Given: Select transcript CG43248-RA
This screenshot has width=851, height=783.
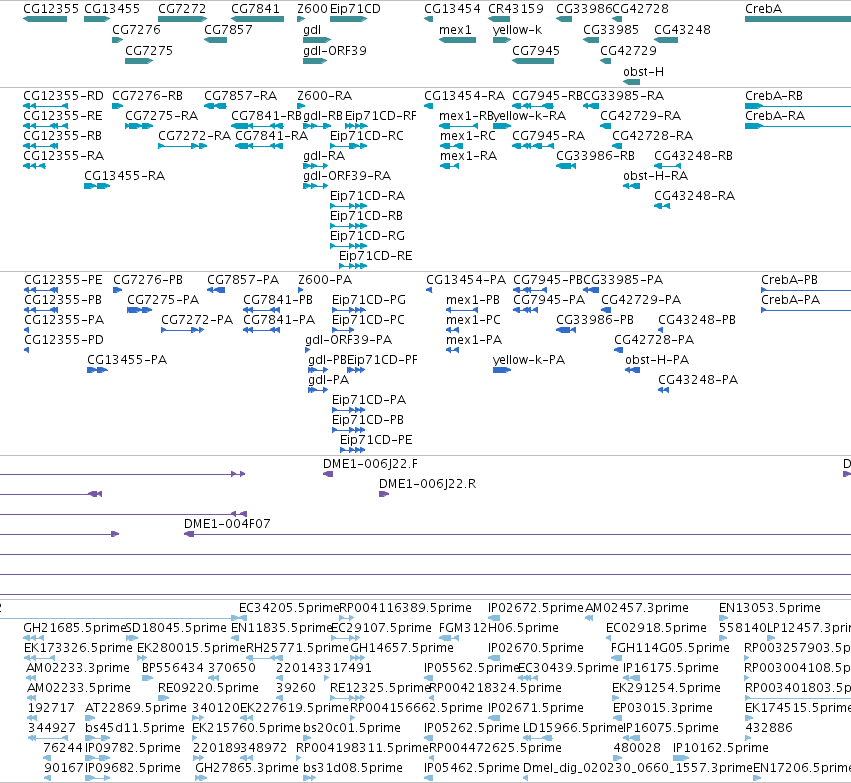Looking at the screenshot, I should (x=694, y=196).
